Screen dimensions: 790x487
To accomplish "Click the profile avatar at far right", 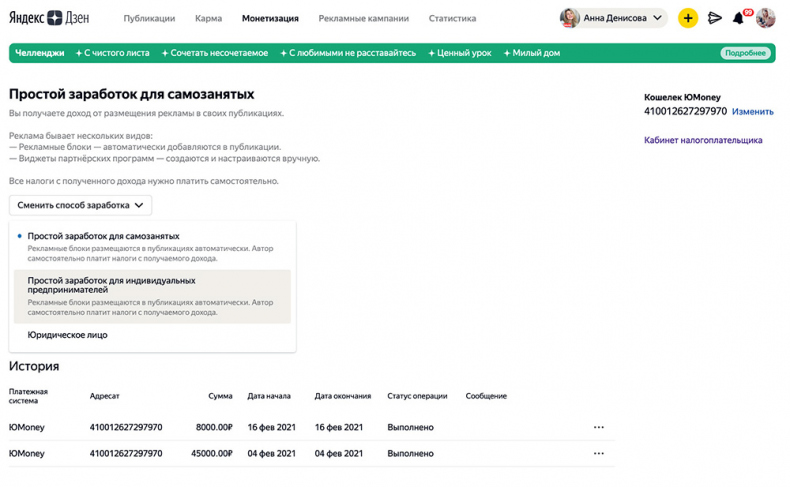I will pos(766,18).
